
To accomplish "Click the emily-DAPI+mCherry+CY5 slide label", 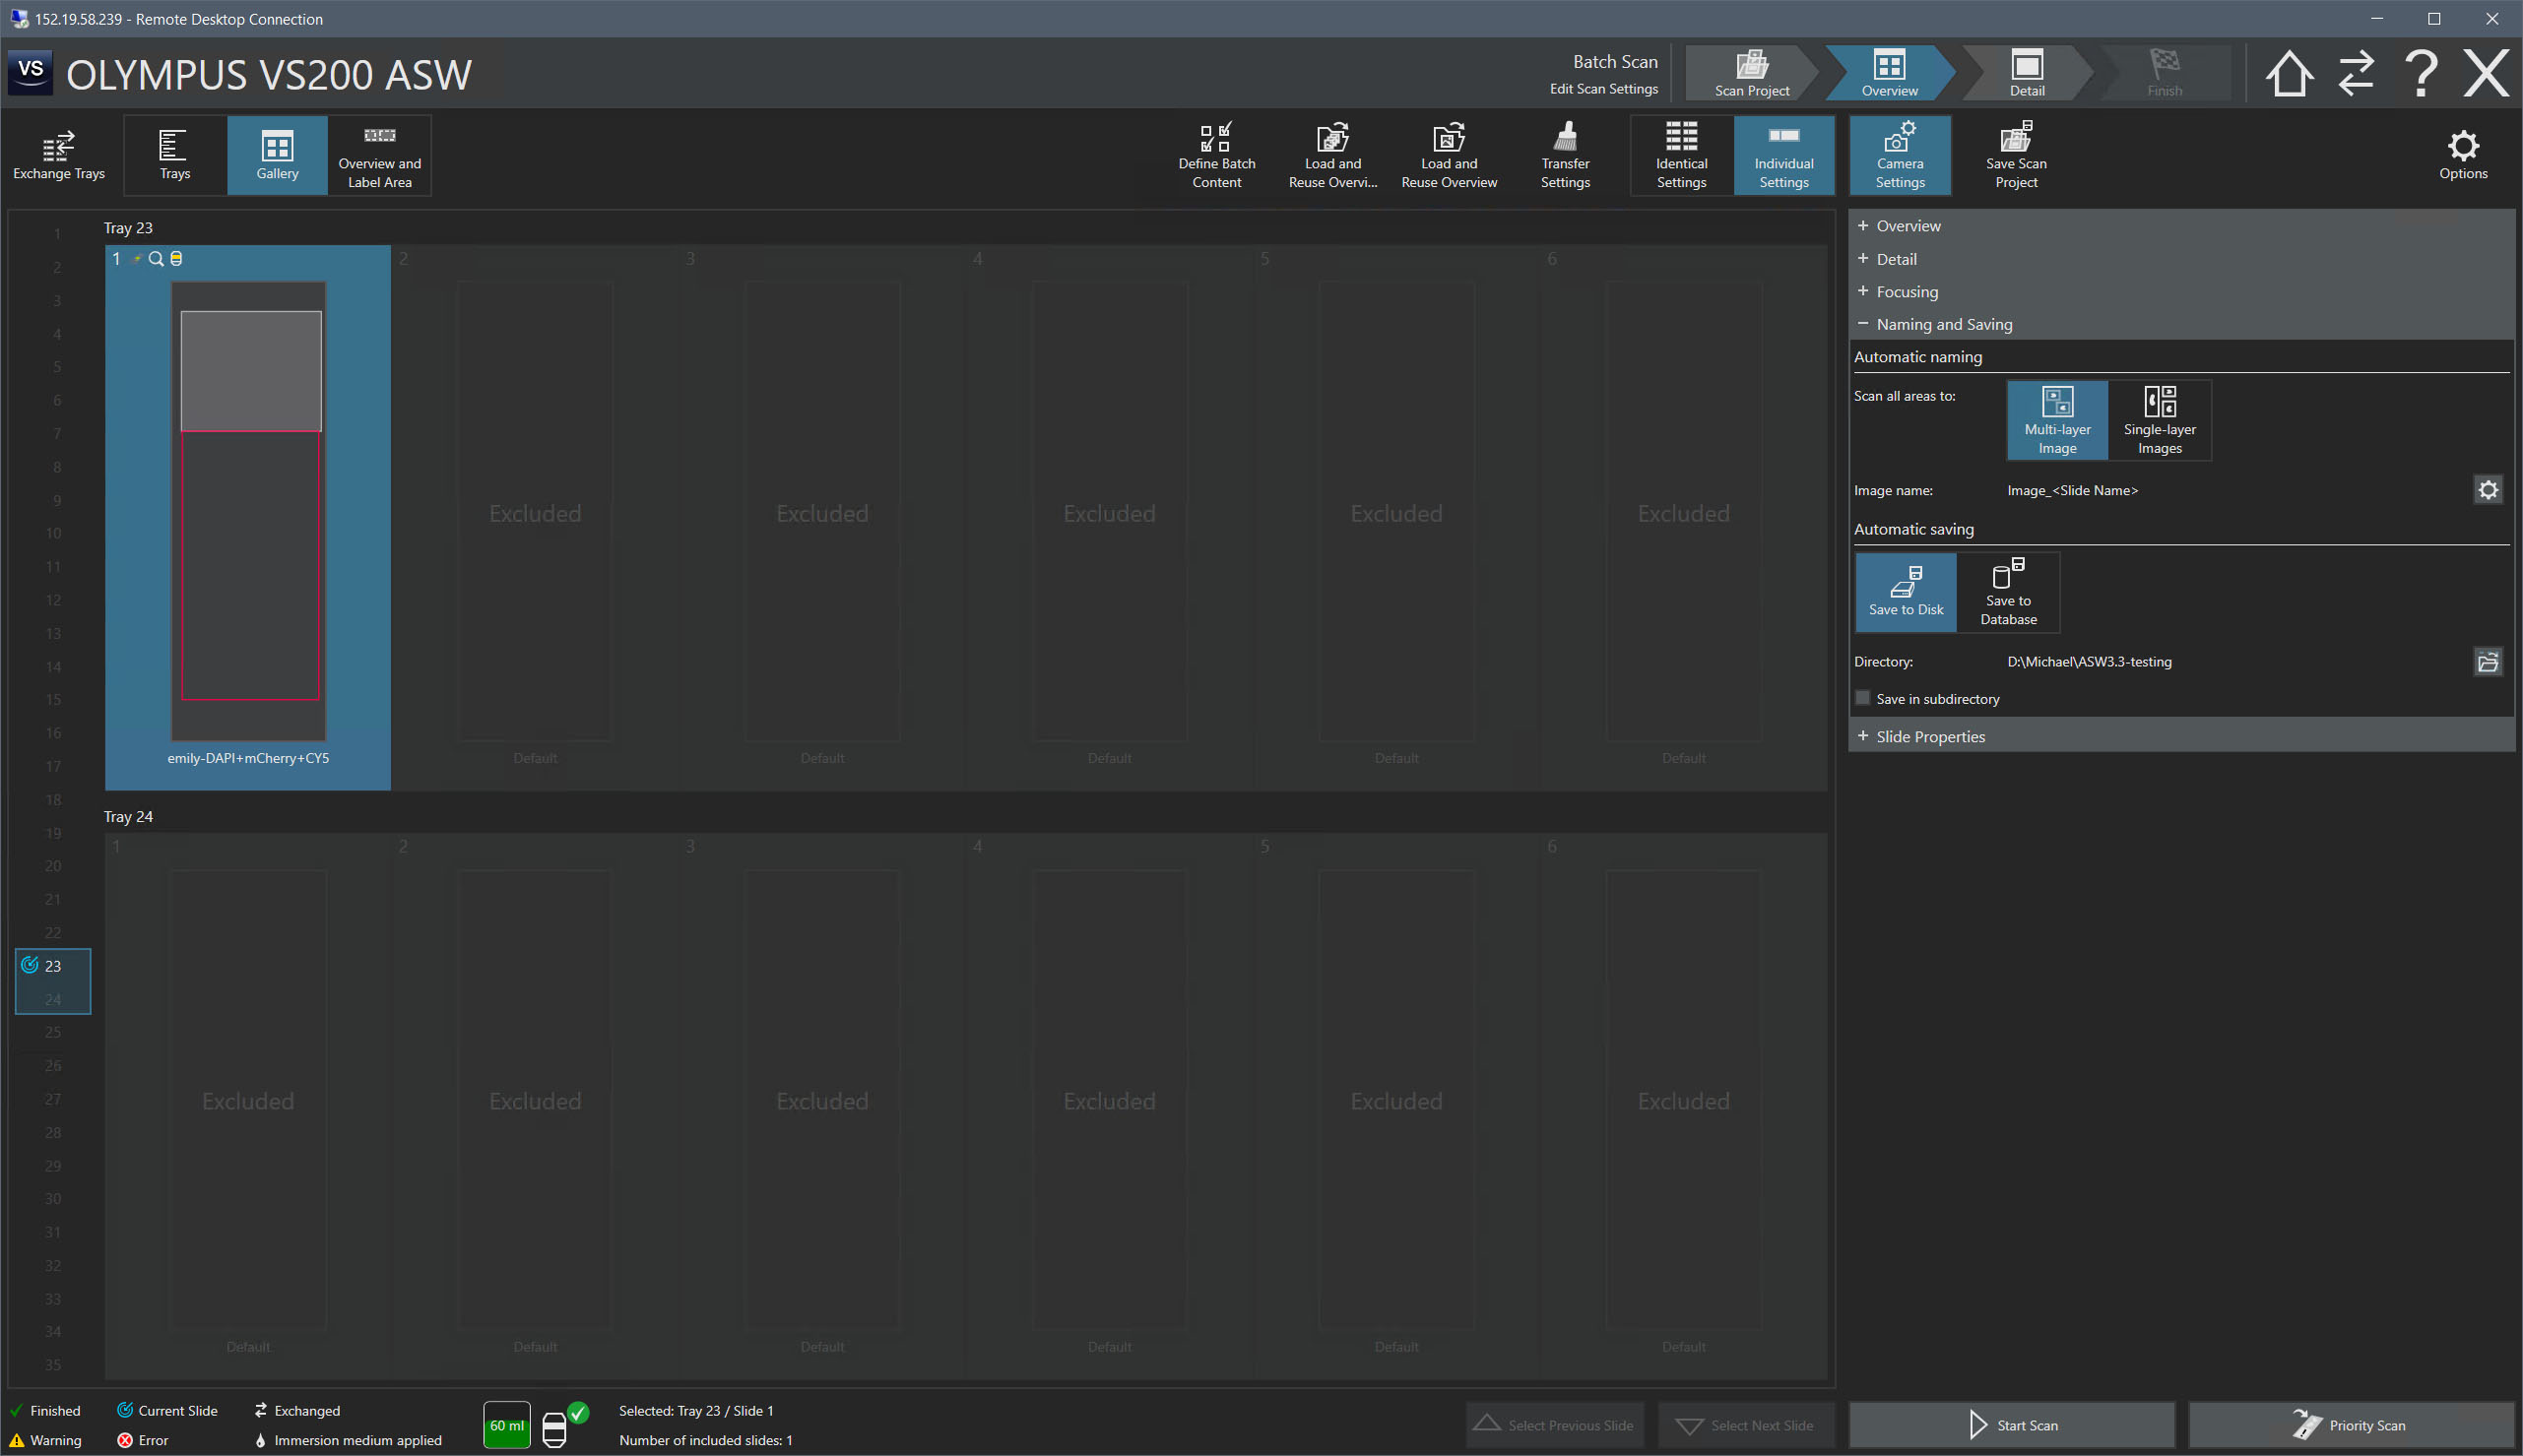I will 248,758.
